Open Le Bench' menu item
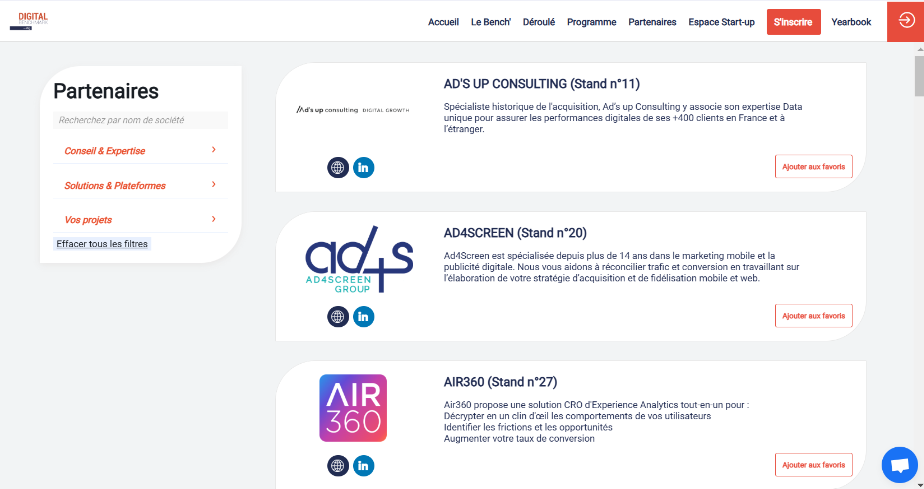 (490, 22)
